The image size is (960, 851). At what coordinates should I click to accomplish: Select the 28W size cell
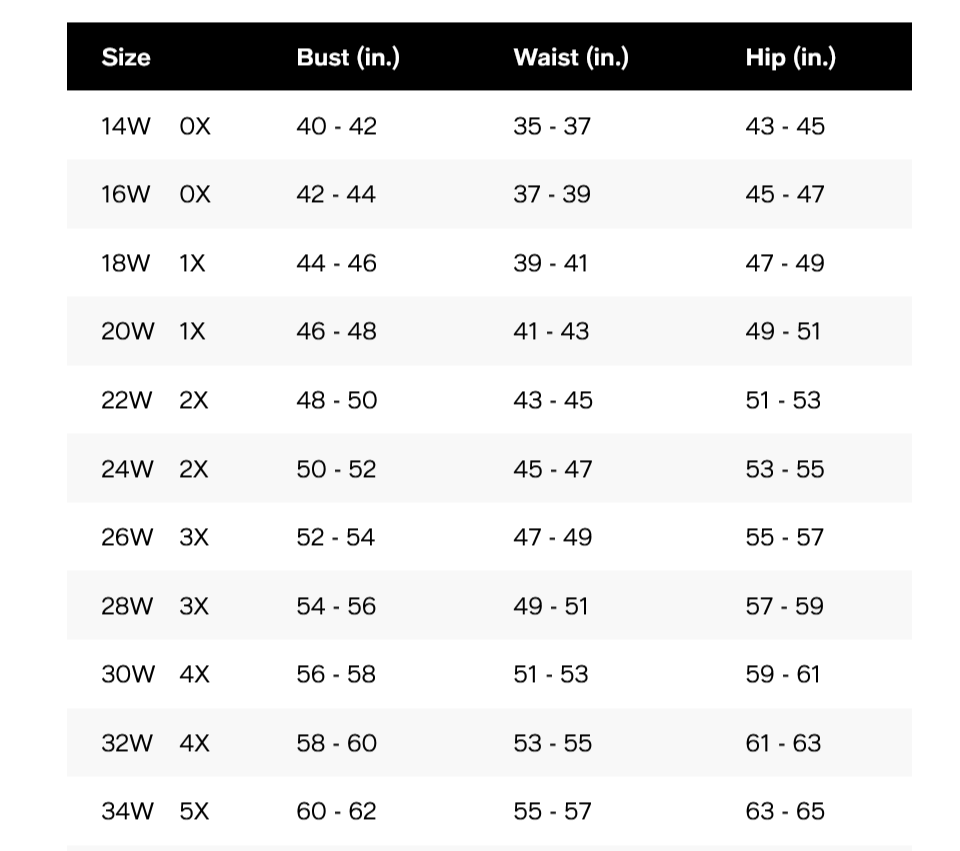point(127,606)
